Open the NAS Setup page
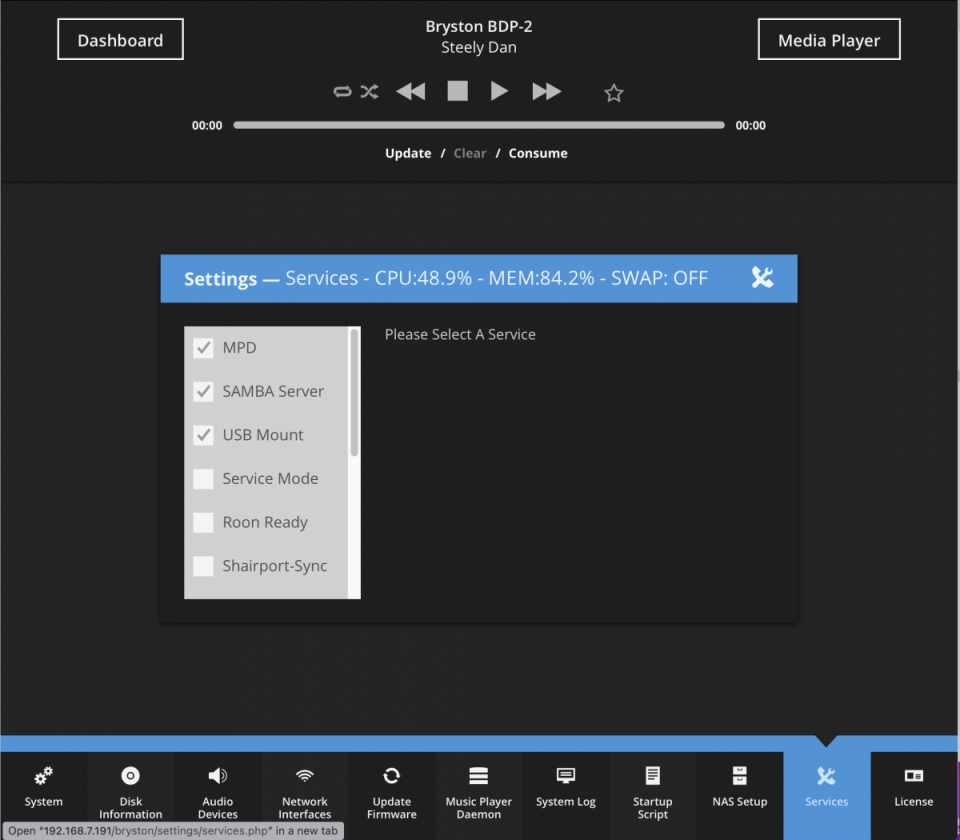960x840 pixels. tap(740, 794)
